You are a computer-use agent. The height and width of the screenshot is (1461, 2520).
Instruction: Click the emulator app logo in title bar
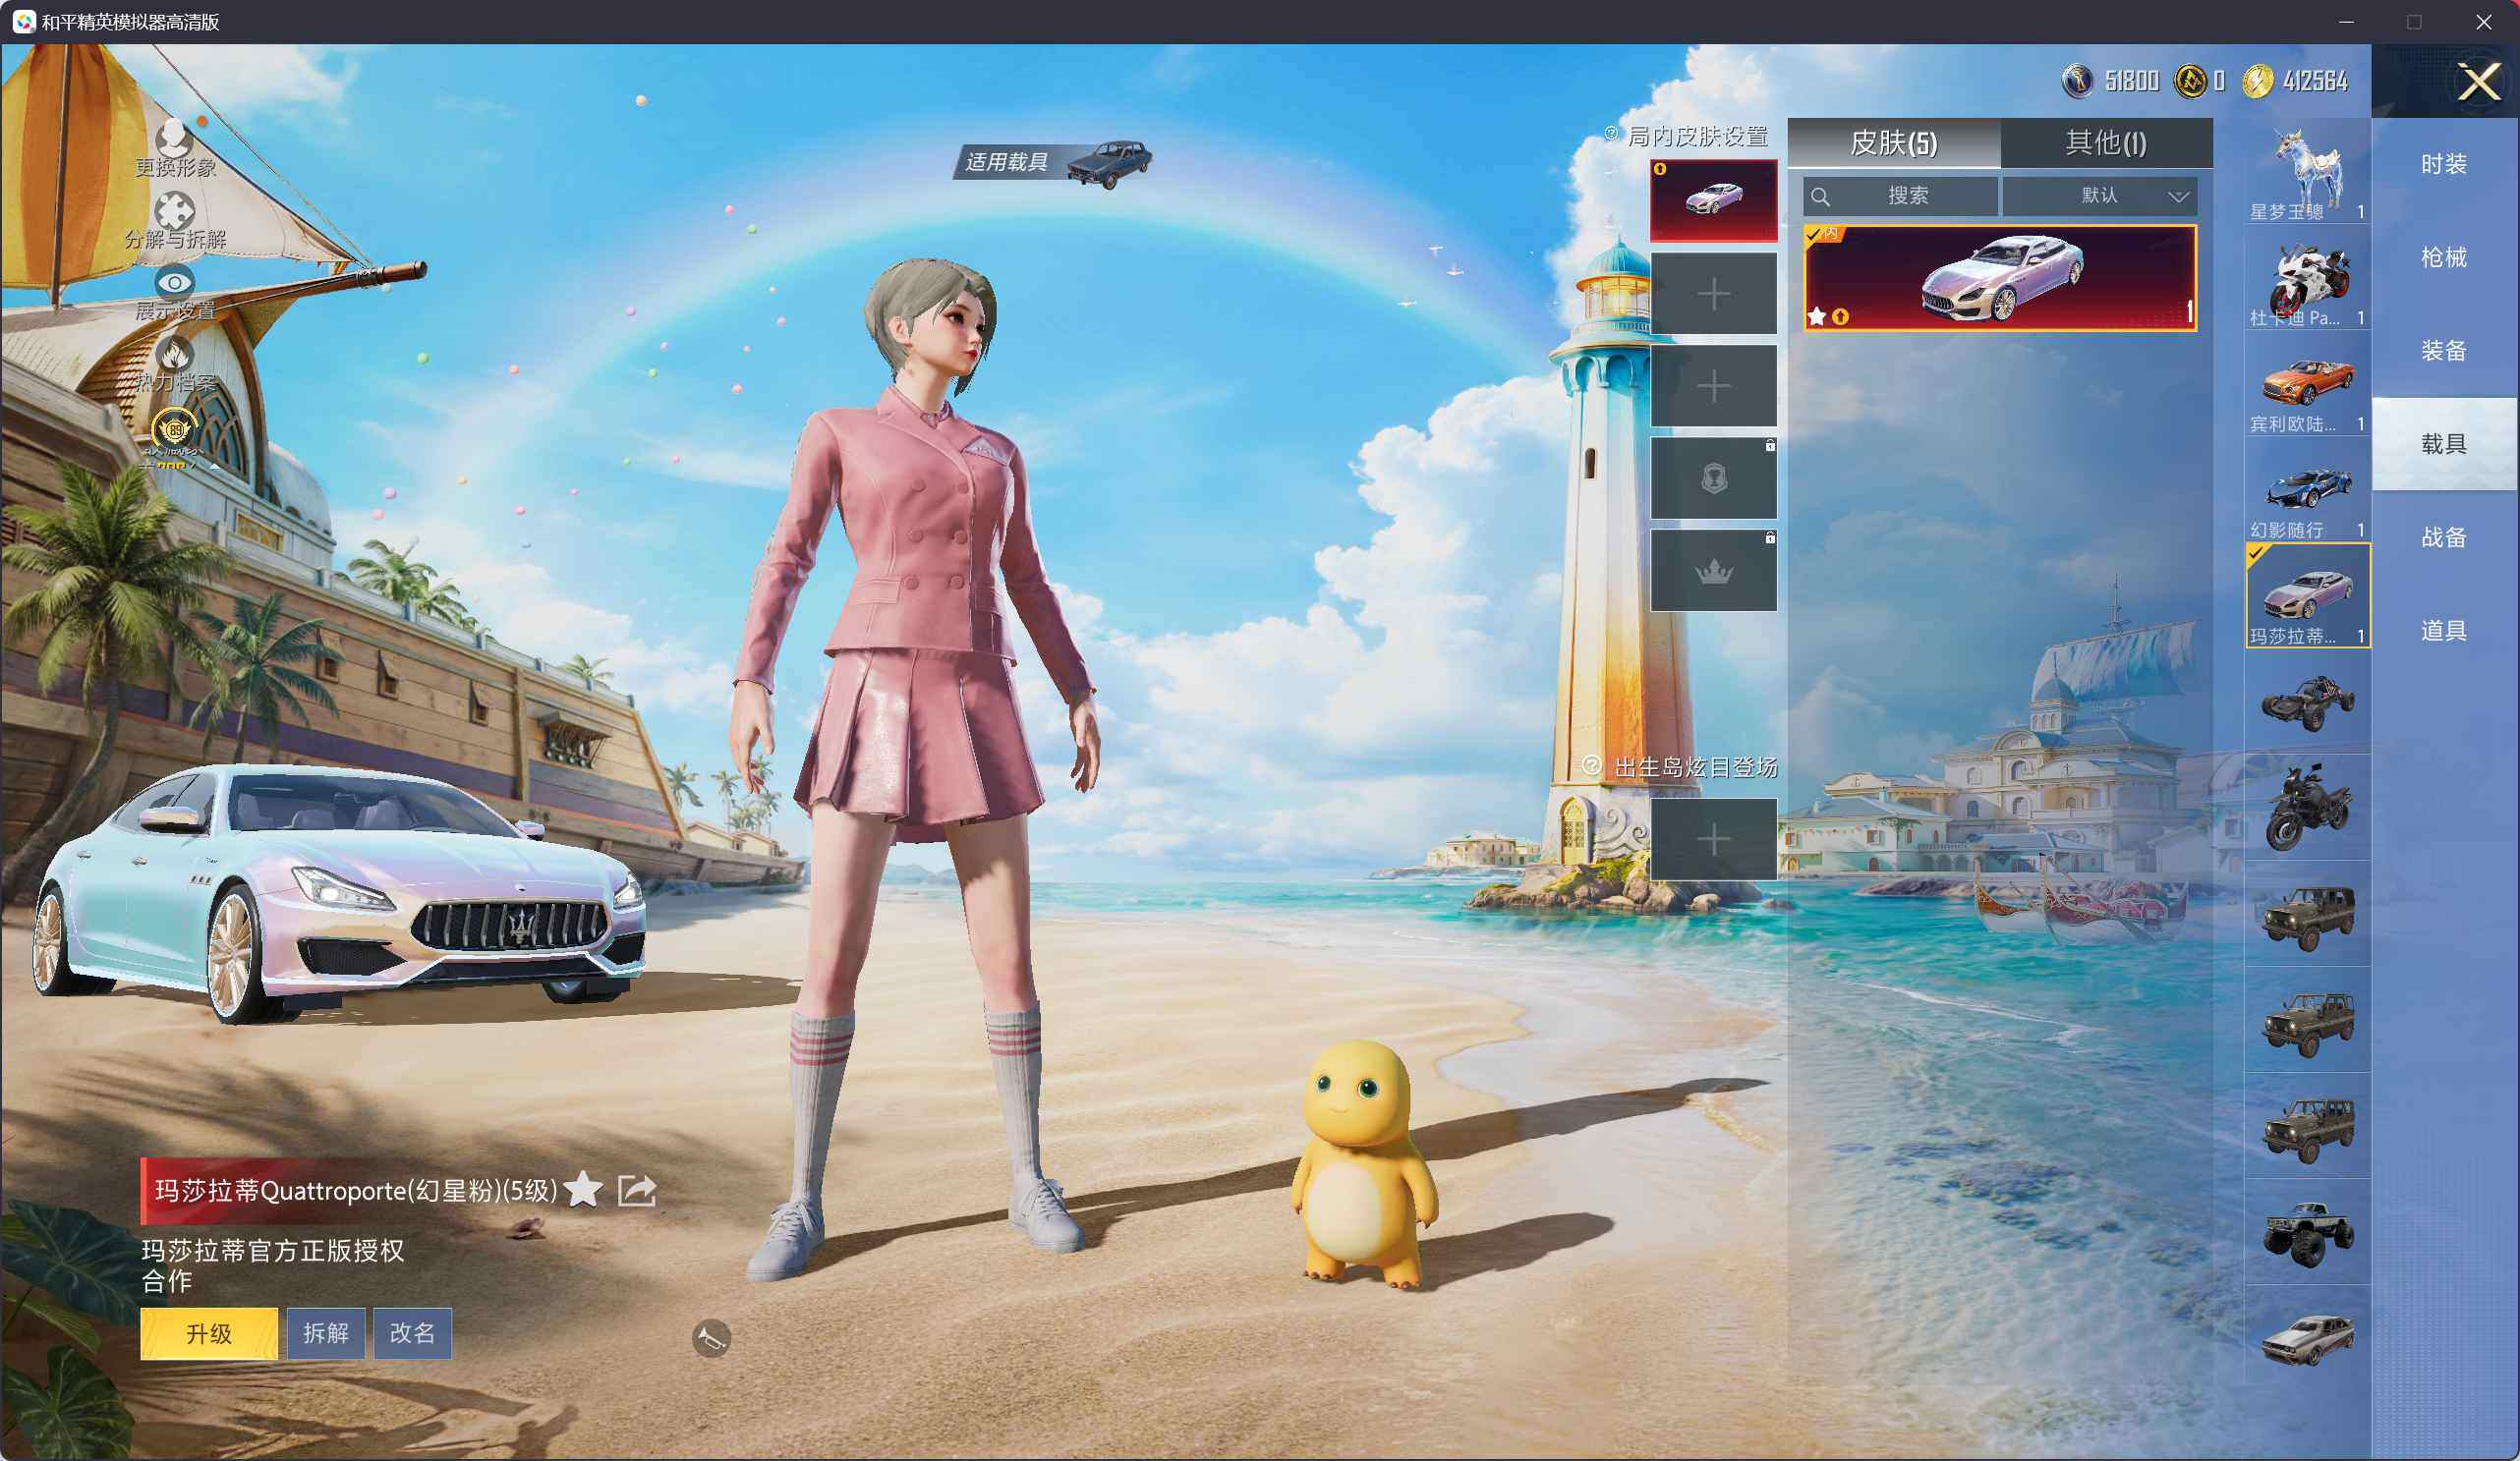point(24,22)
